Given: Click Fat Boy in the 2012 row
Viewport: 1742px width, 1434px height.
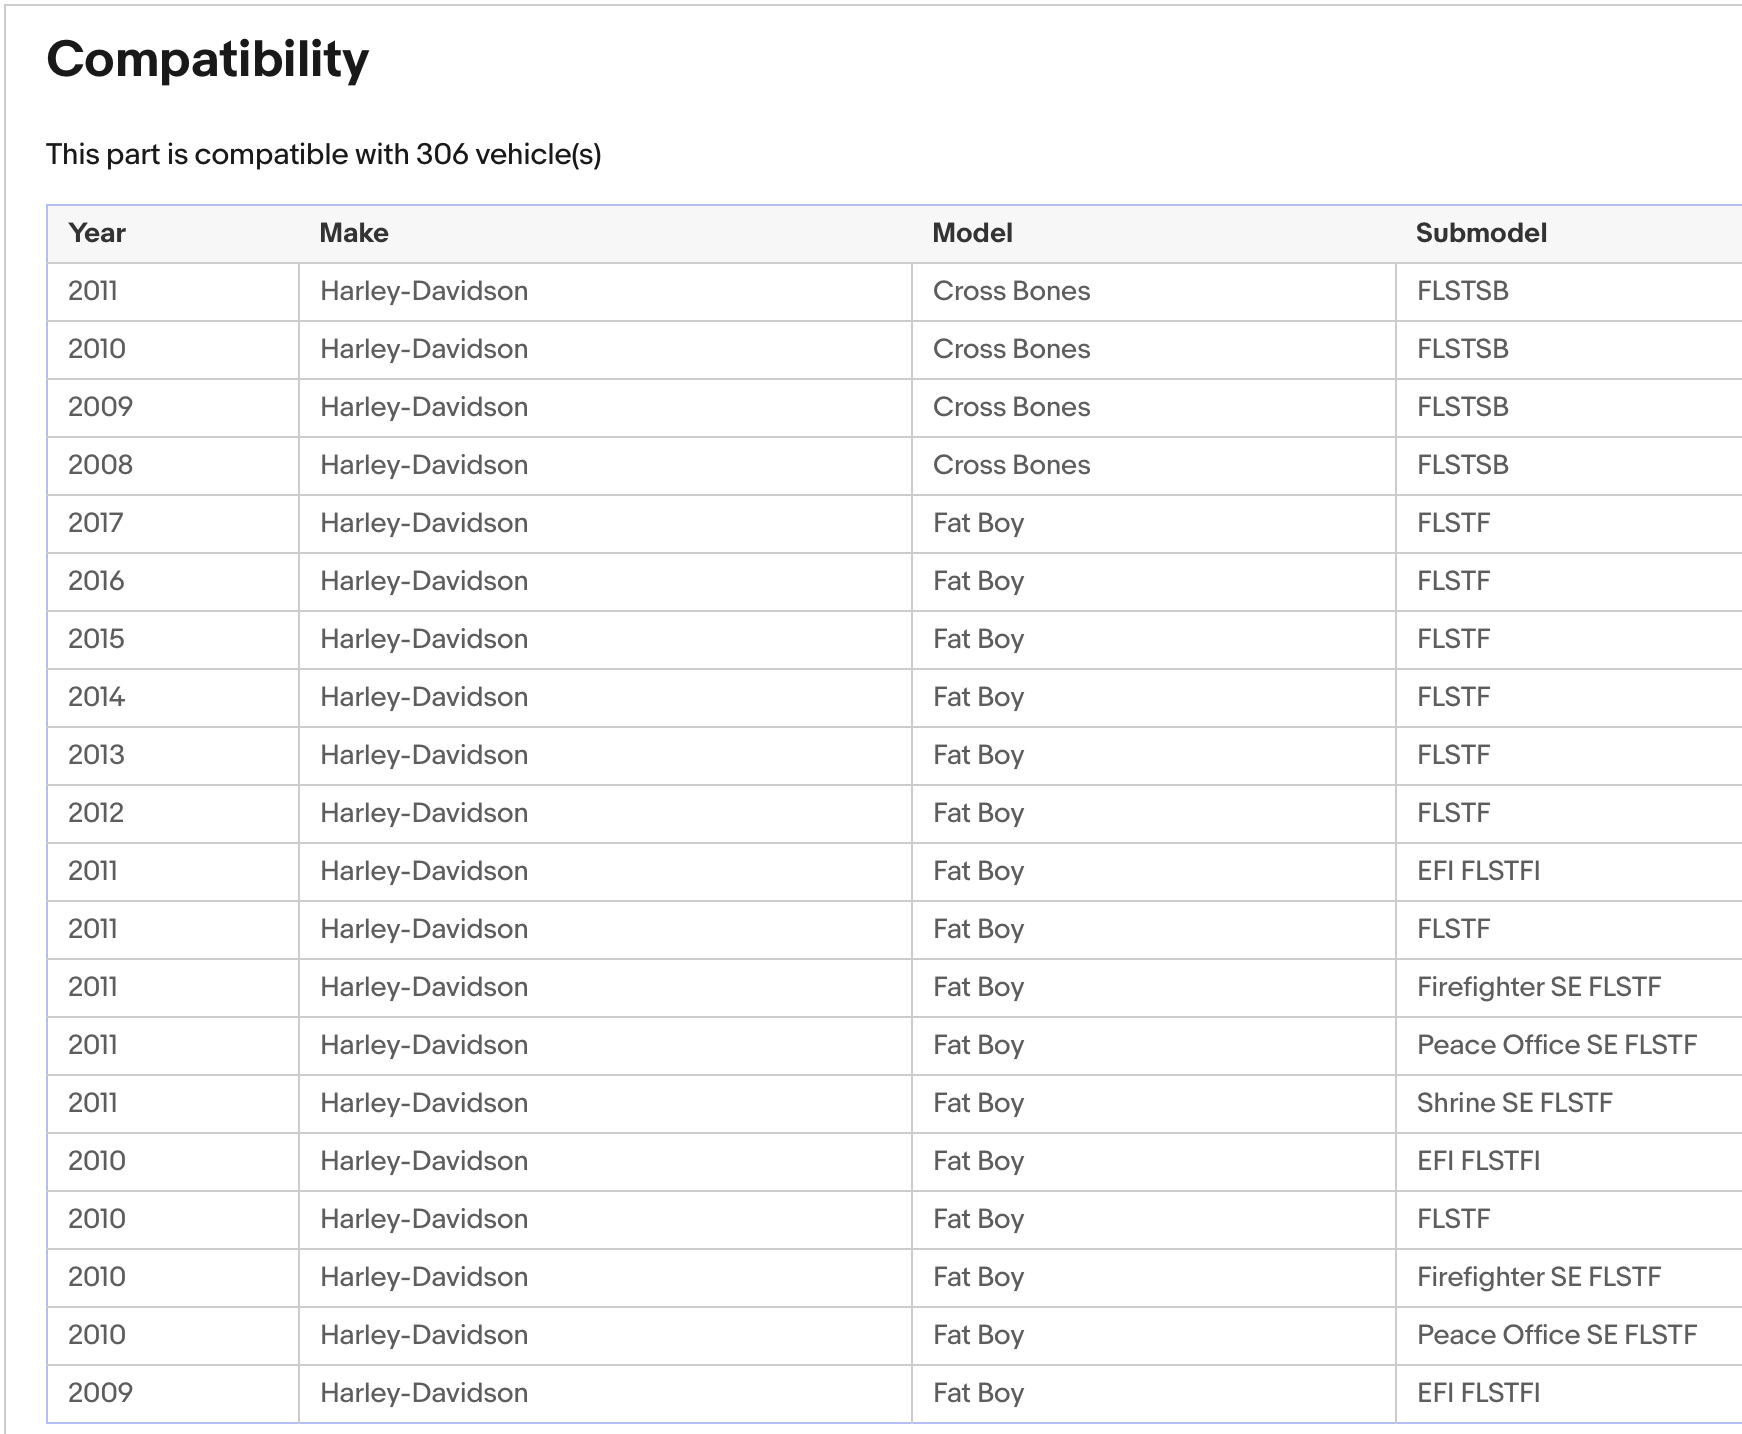Looking at the screenshot, I should (x=978, y=813).
